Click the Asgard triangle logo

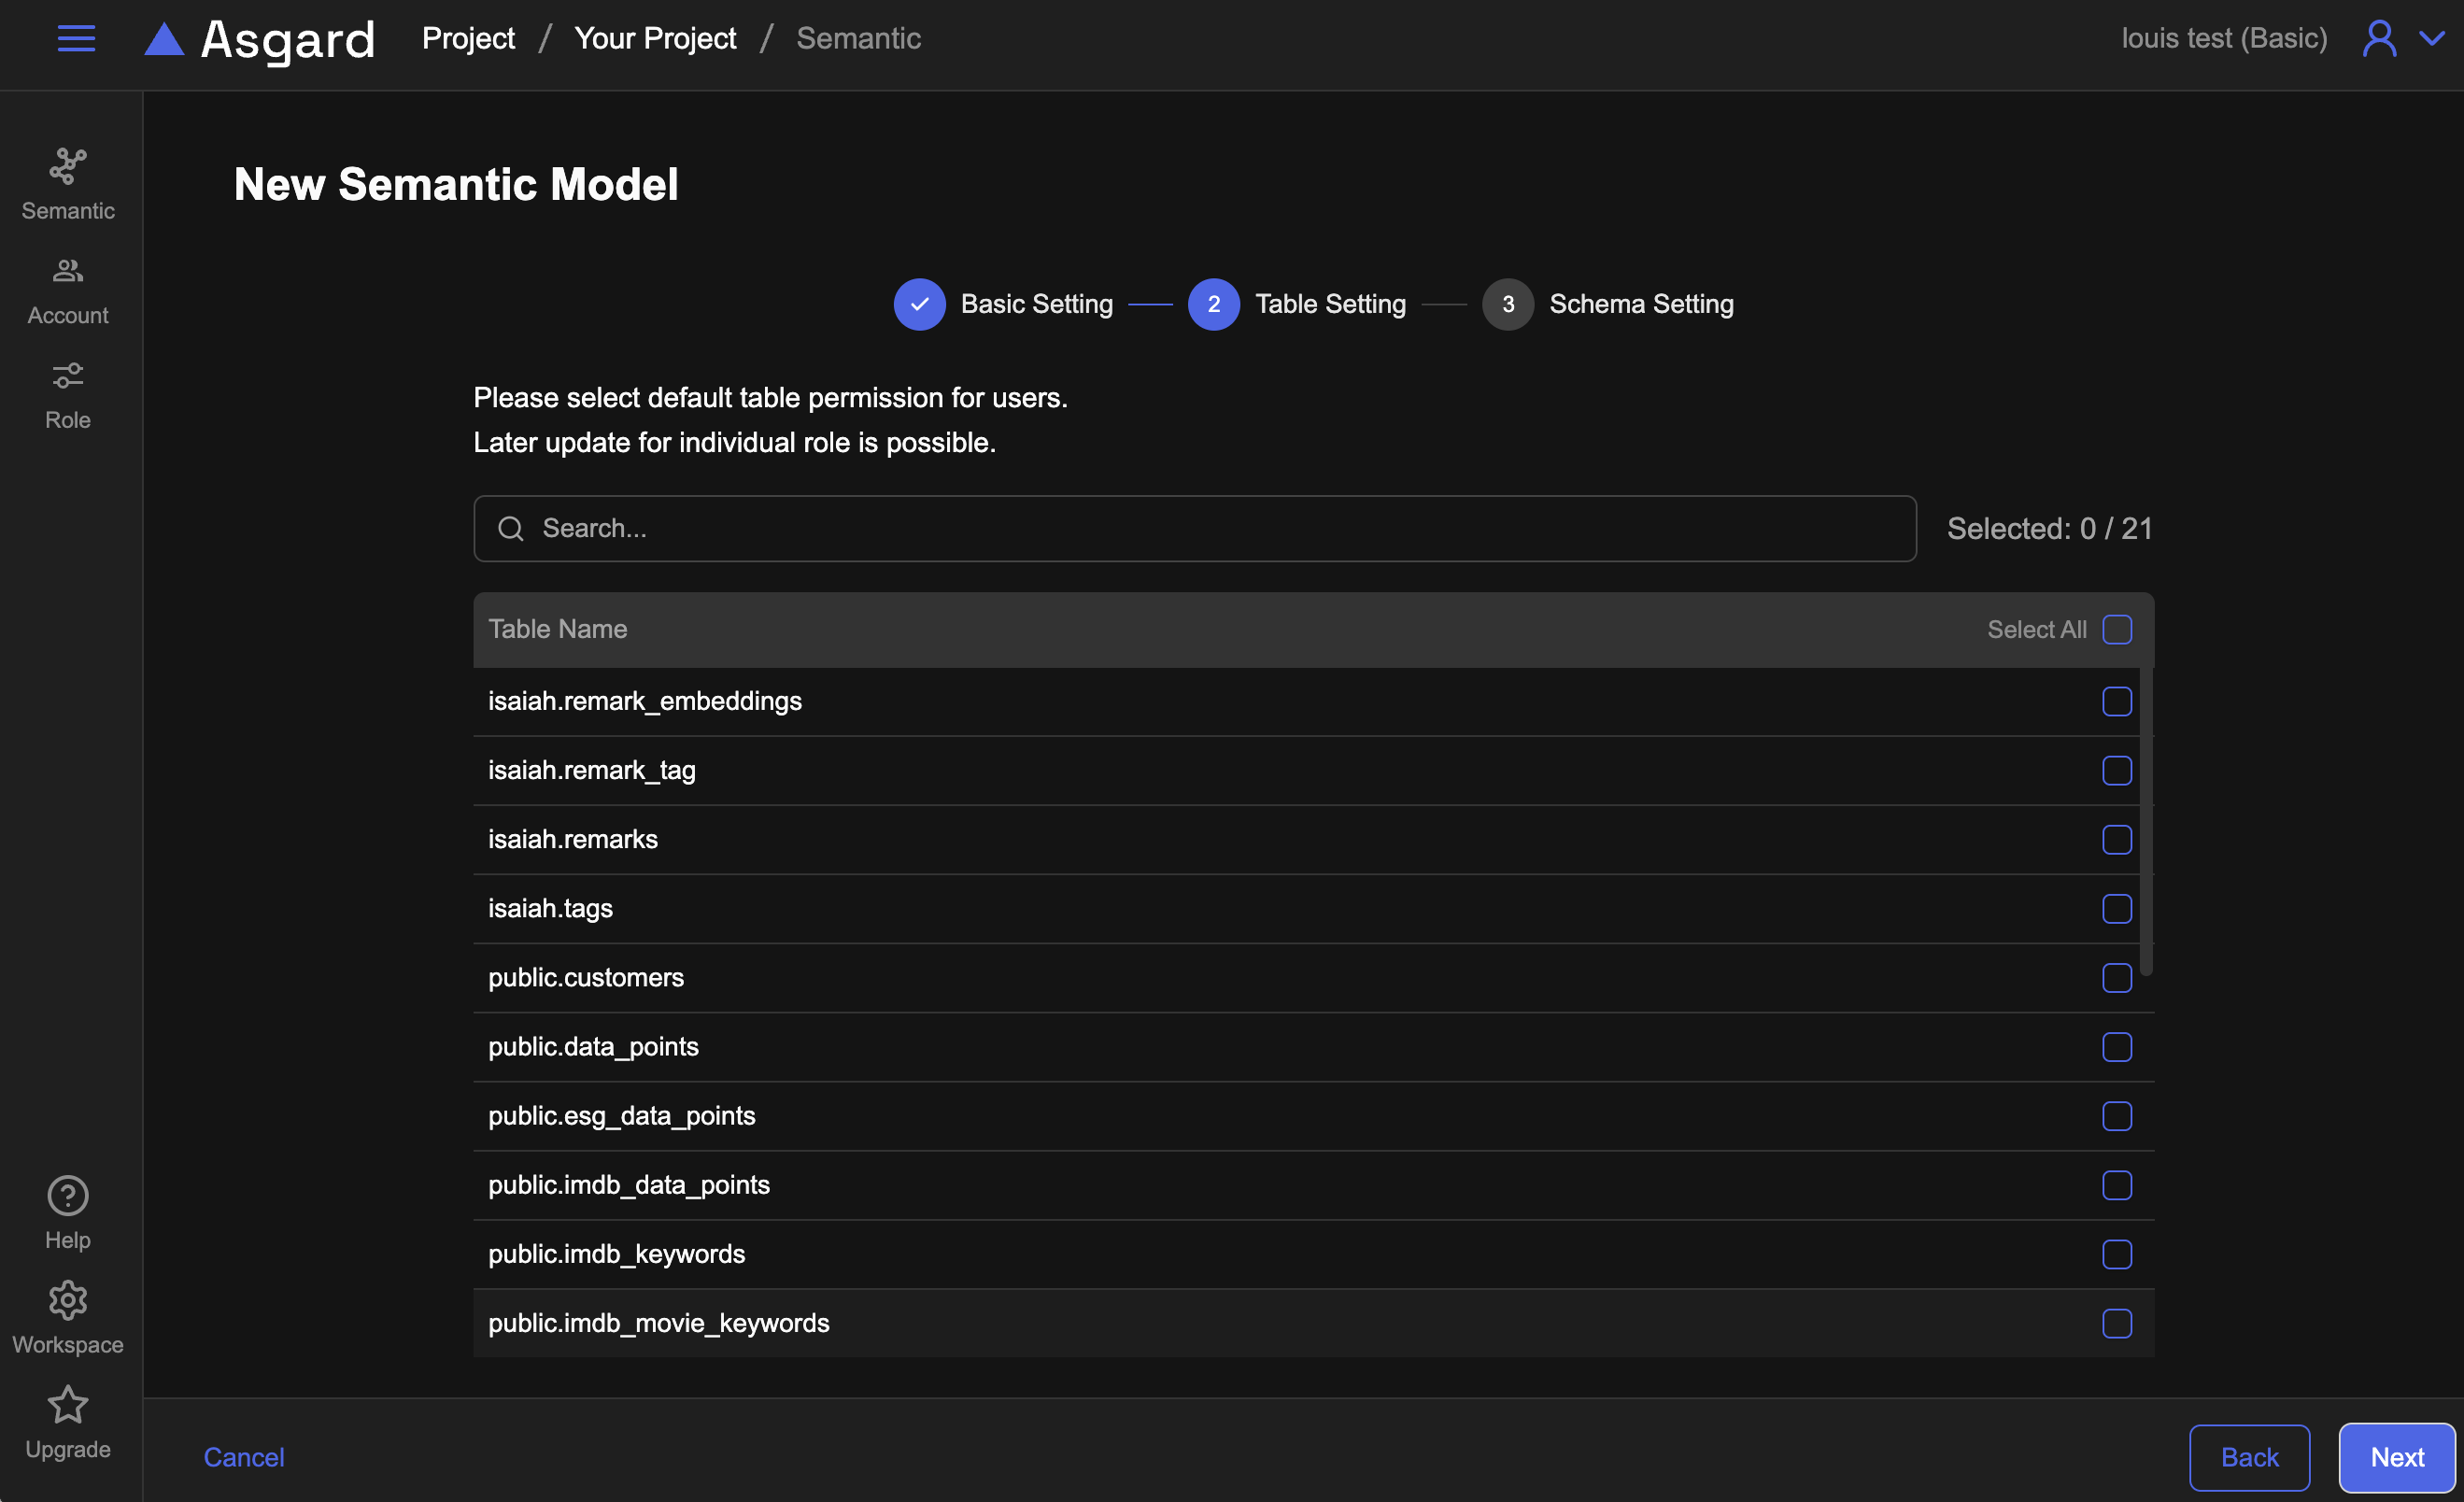coord(164,39)
